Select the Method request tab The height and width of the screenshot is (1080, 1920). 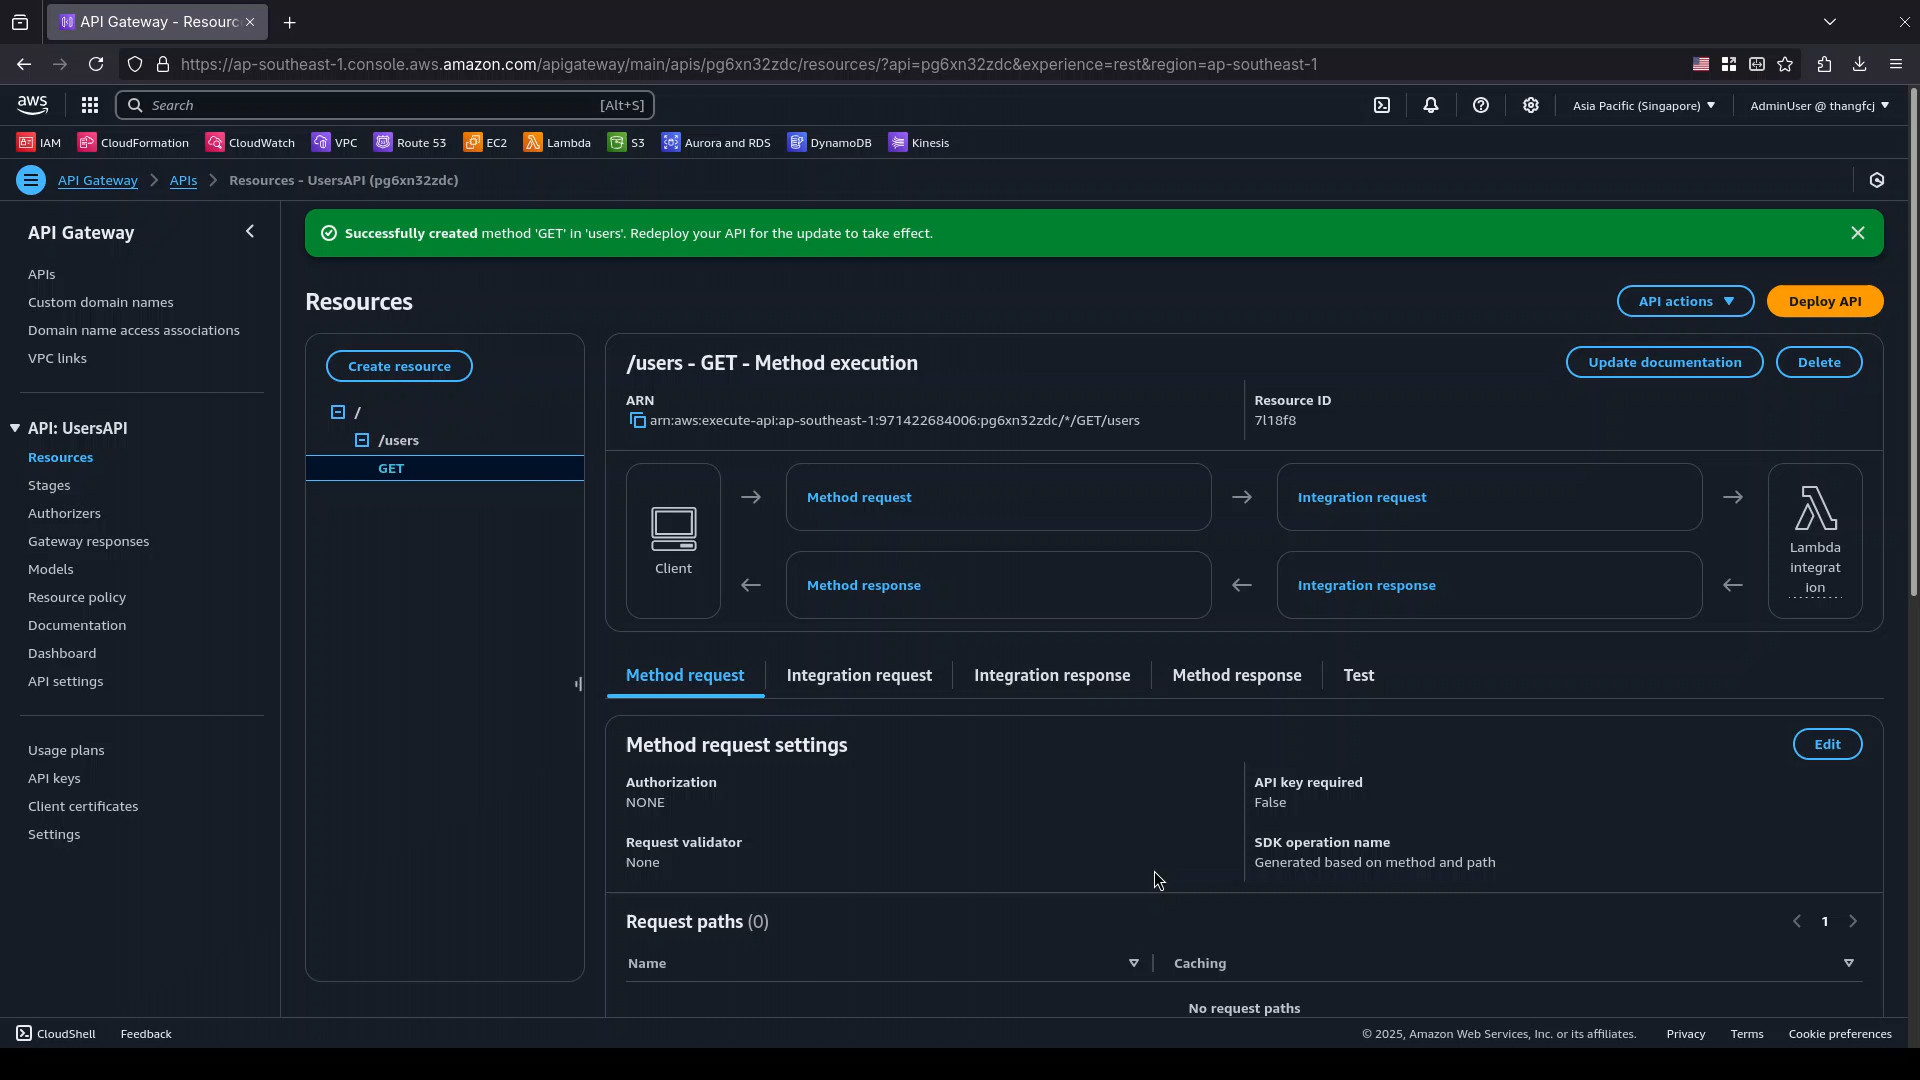coord(685,676)
